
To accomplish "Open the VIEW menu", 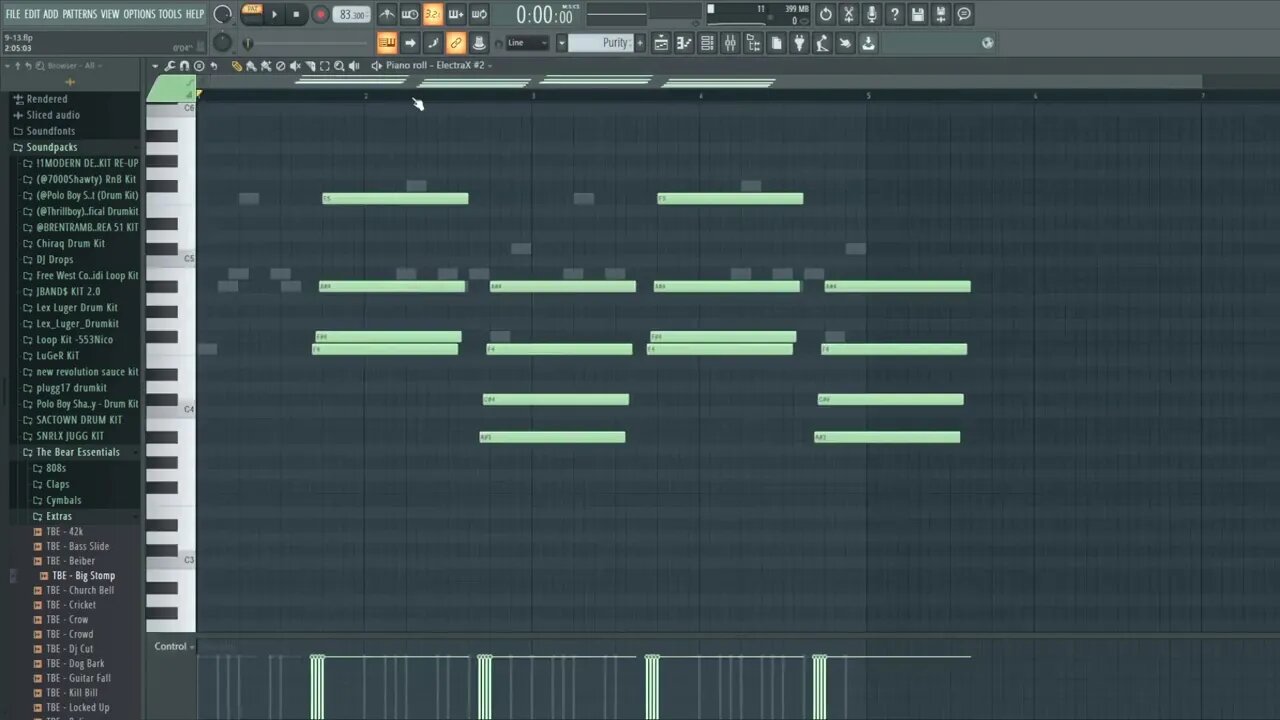I will (110, 14).
